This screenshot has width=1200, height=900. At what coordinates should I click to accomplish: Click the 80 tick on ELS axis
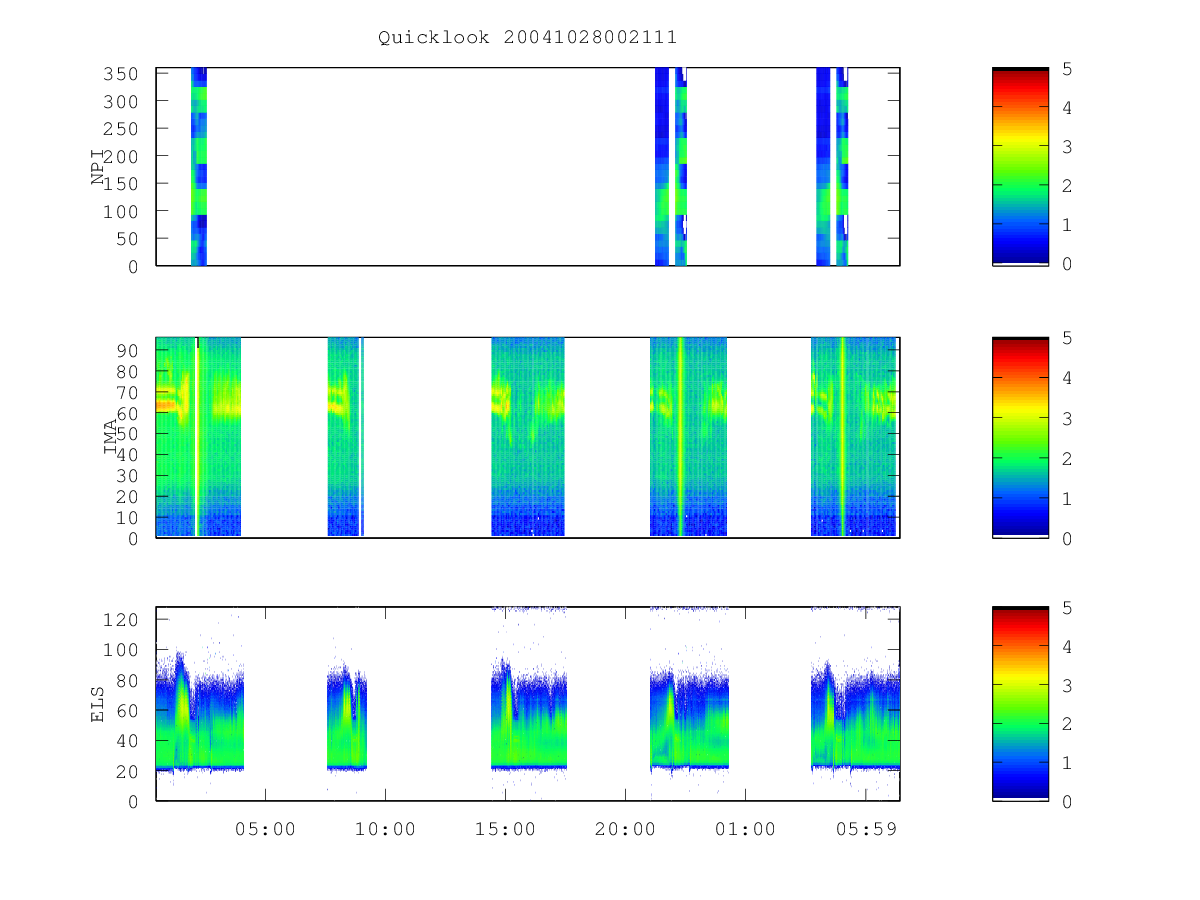(x=127, y=681)
